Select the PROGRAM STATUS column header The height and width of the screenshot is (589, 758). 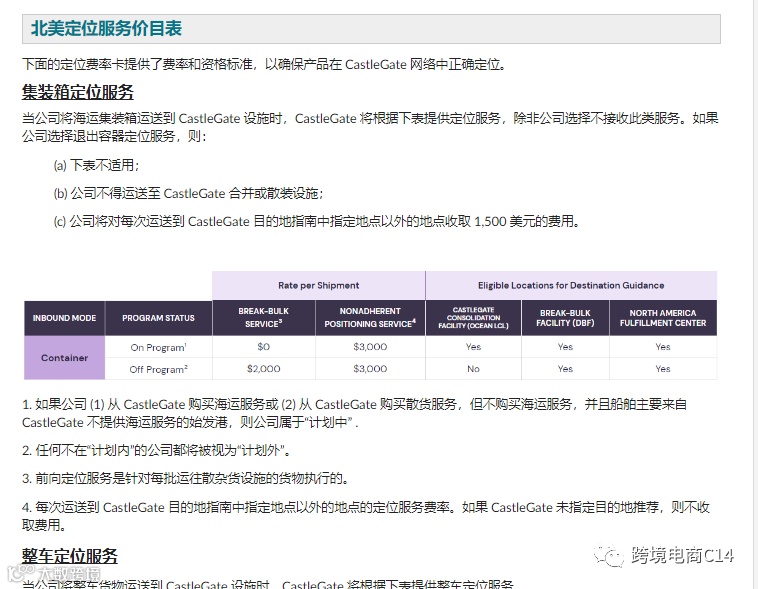[x=159, y=318]
